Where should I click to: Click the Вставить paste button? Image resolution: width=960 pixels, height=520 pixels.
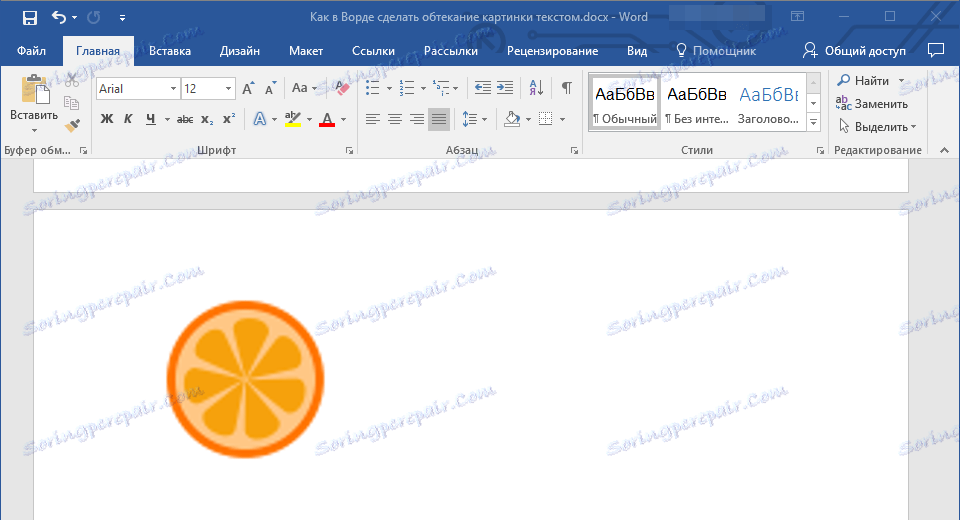tap(34, 104)
